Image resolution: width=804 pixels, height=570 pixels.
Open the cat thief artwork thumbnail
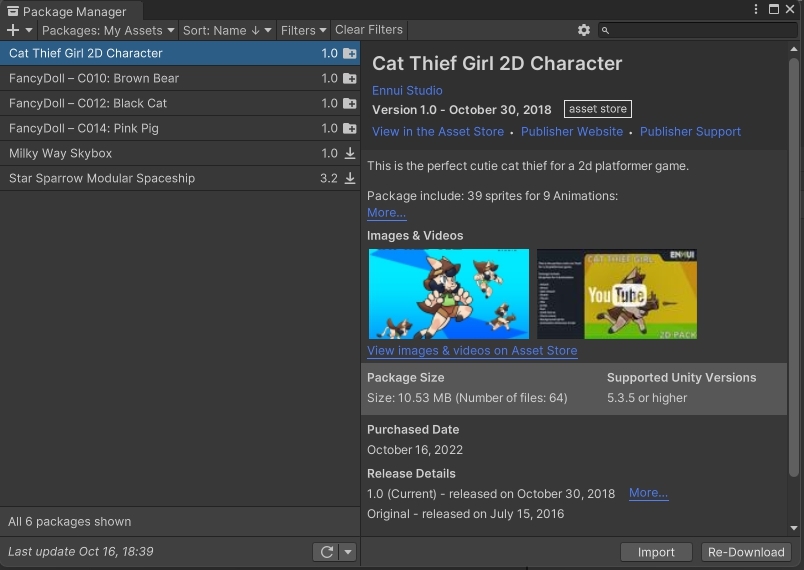[449, 294]
